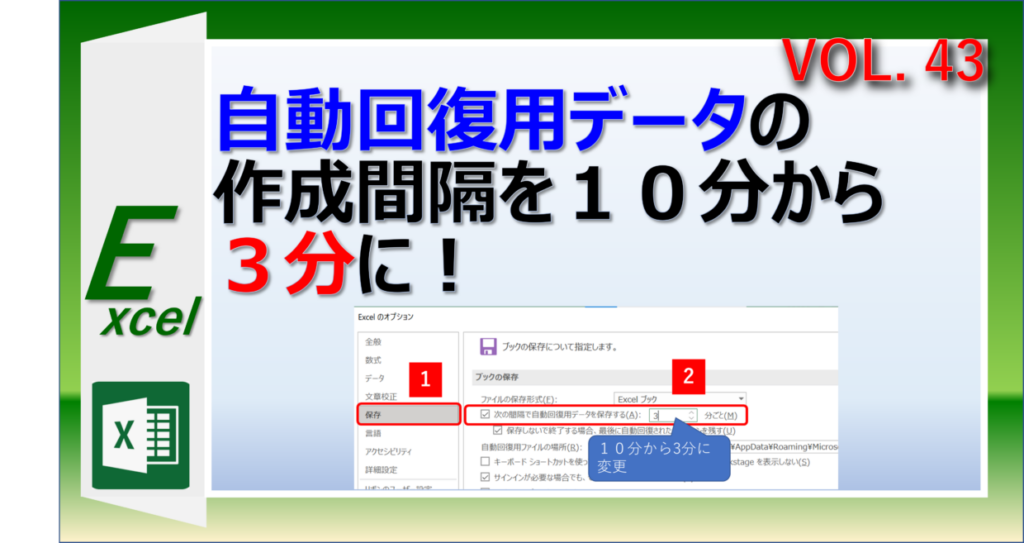
Task: Select 全般 in the options sidebar
Action: coord(374,342)
